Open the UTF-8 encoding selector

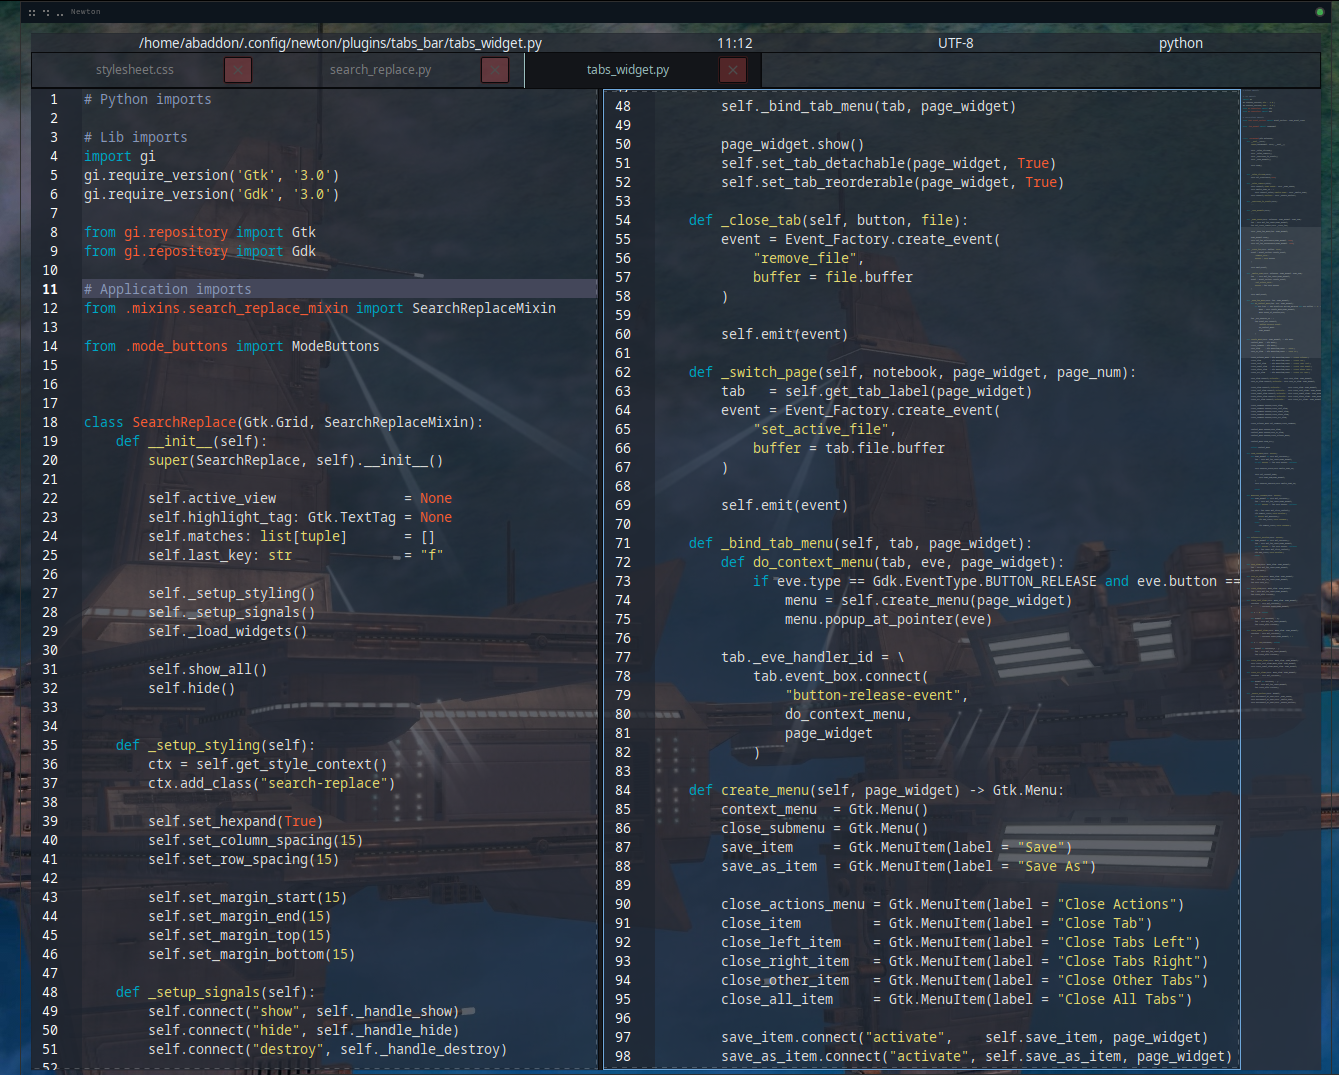click(956, 43)
